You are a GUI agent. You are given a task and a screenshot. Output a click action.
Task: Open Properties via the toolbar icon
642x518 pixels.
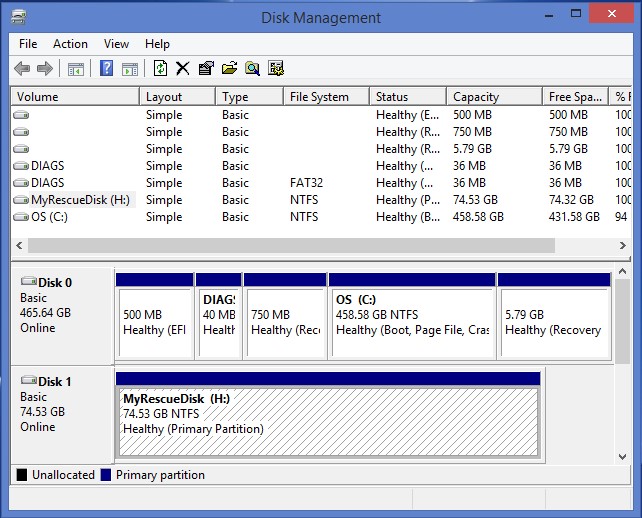click(206, 68)
